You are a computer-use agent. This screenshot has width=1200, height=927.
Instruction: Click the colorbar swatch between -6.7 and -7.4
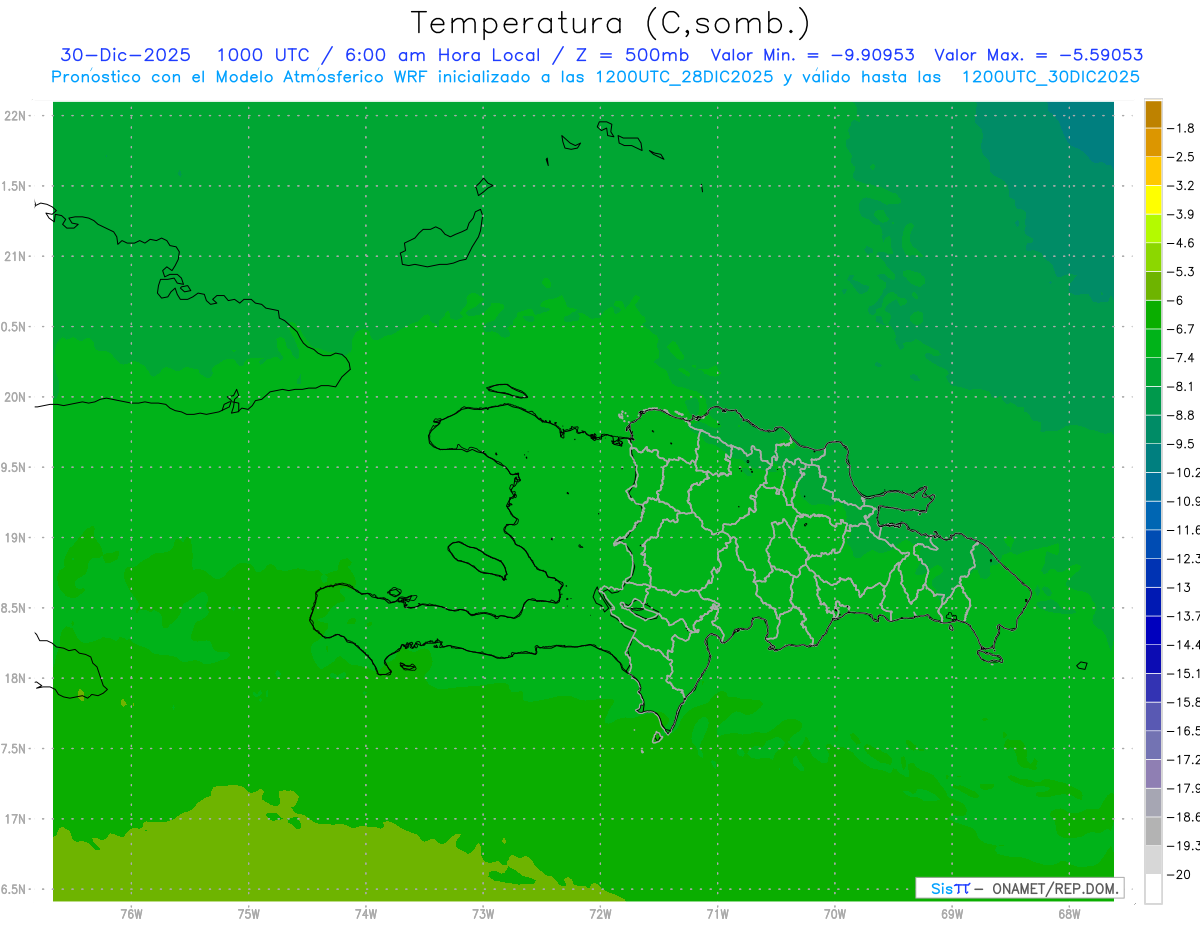coord(1153,343)
